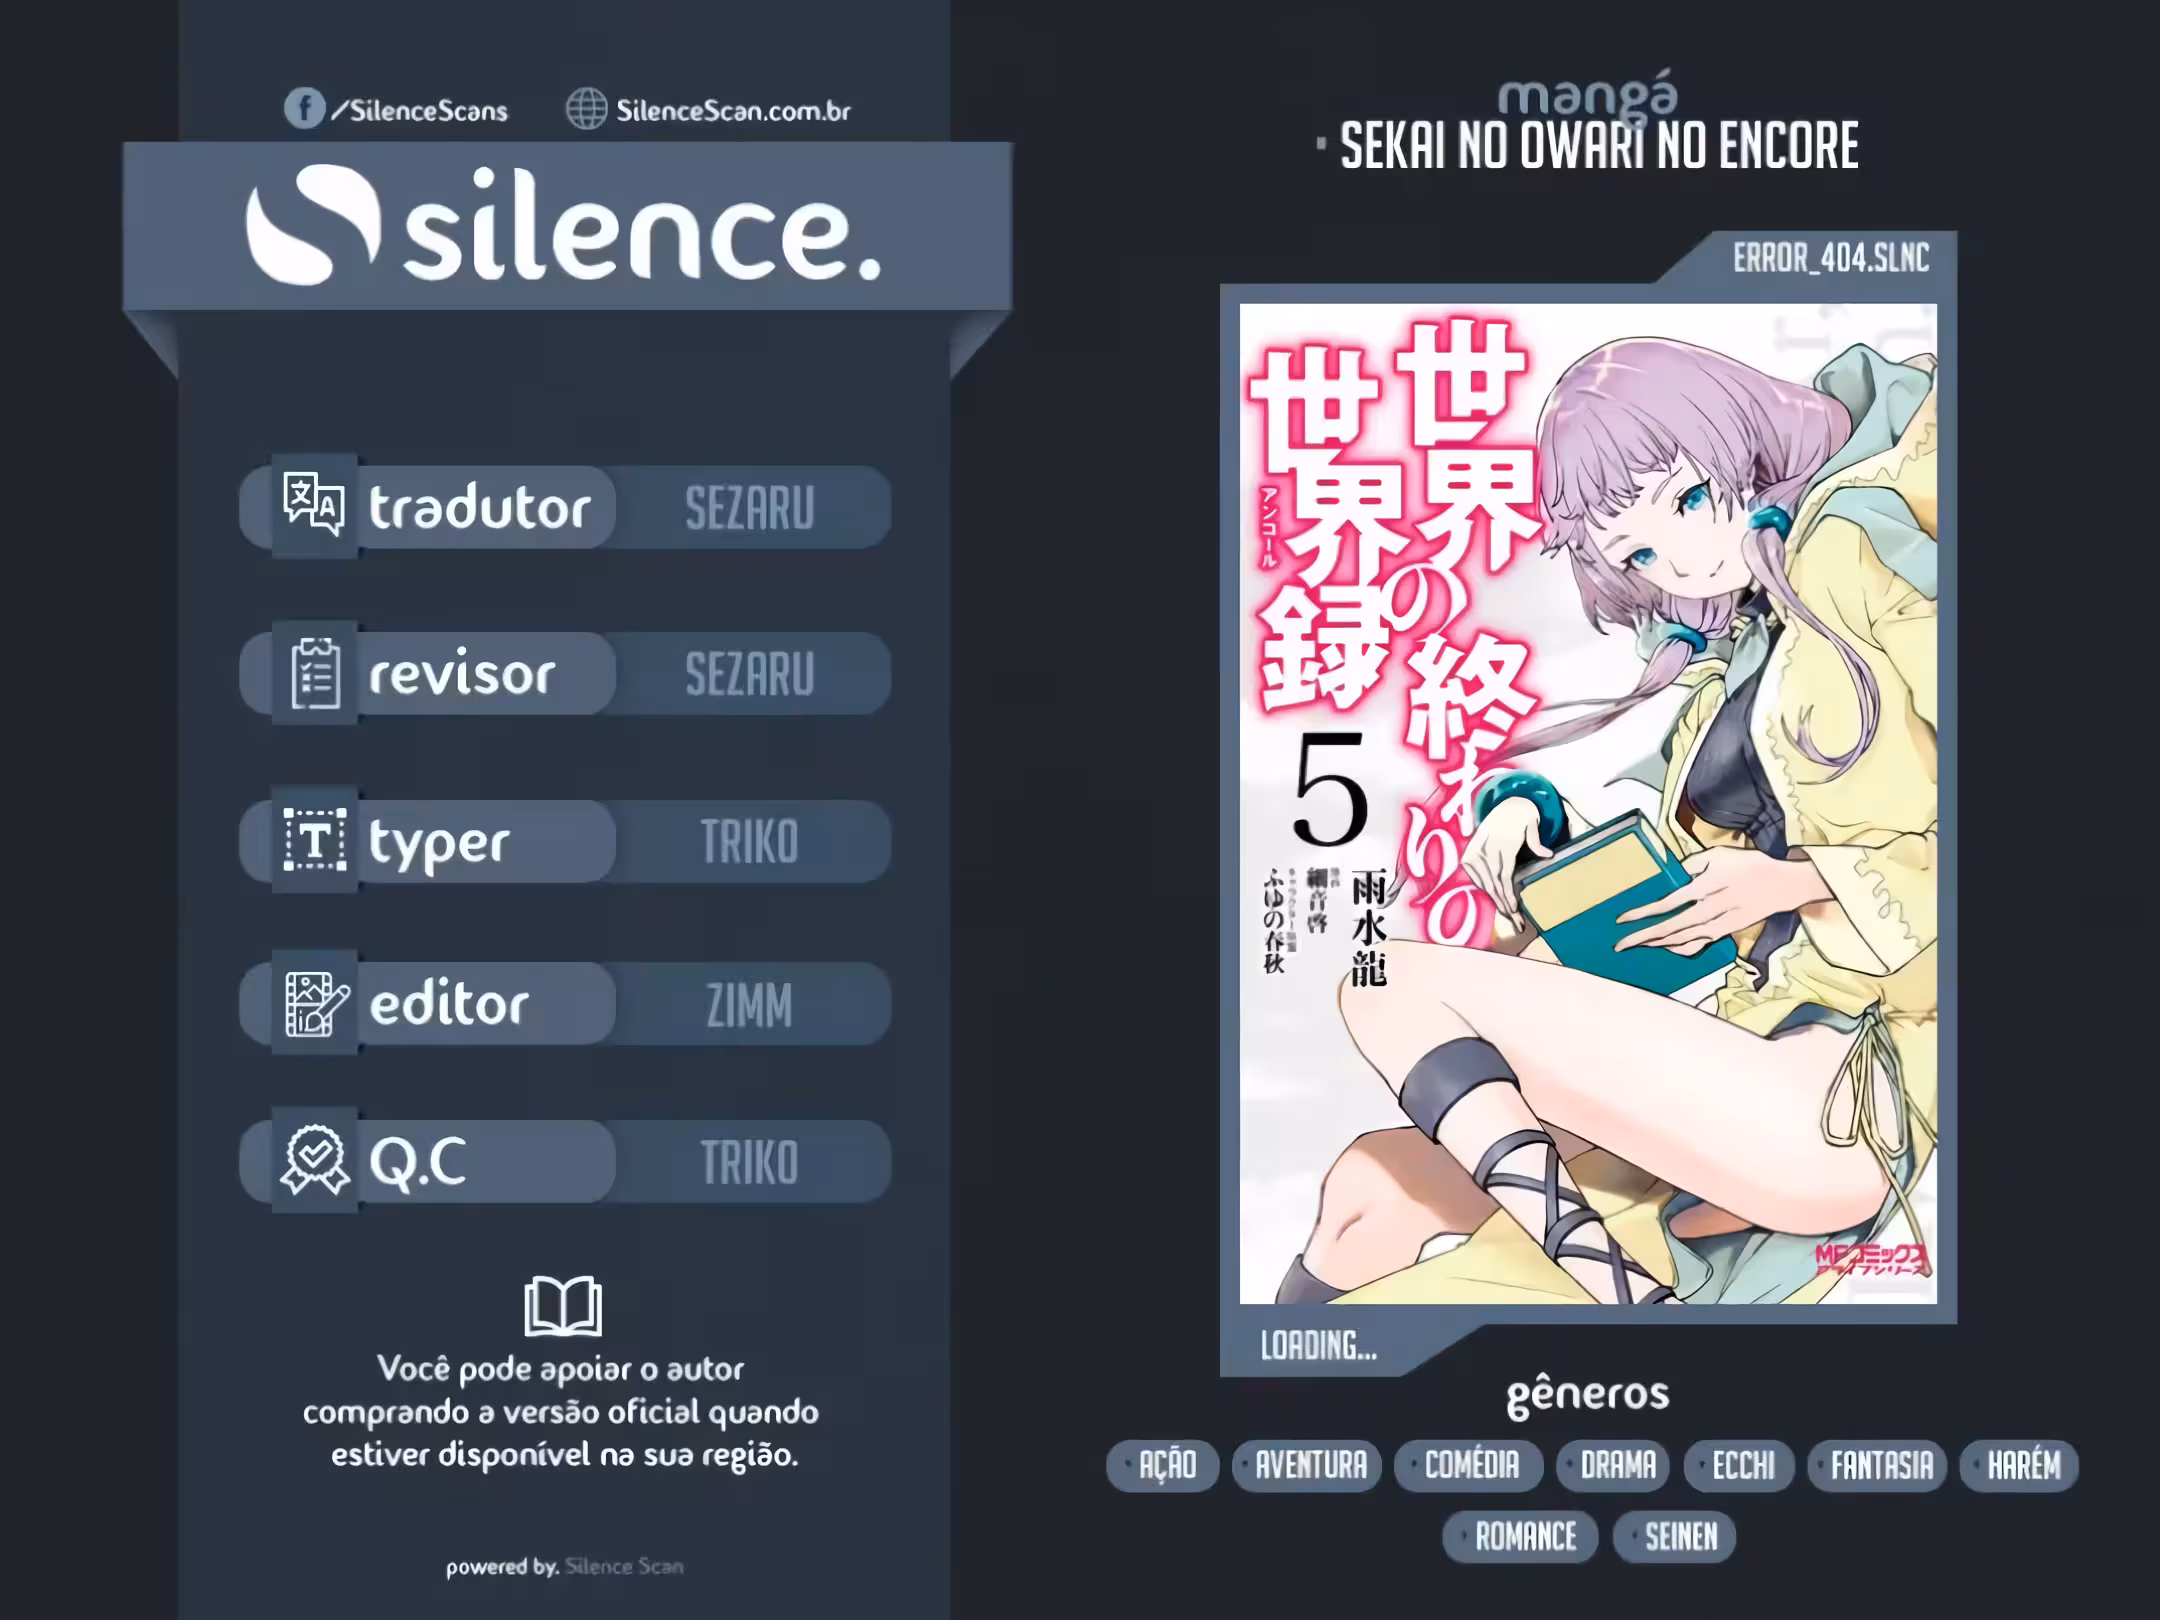Select the FANTASIA genre tag
Viewport: 2160px width, 1620px height.
tap(1877, 1466)
